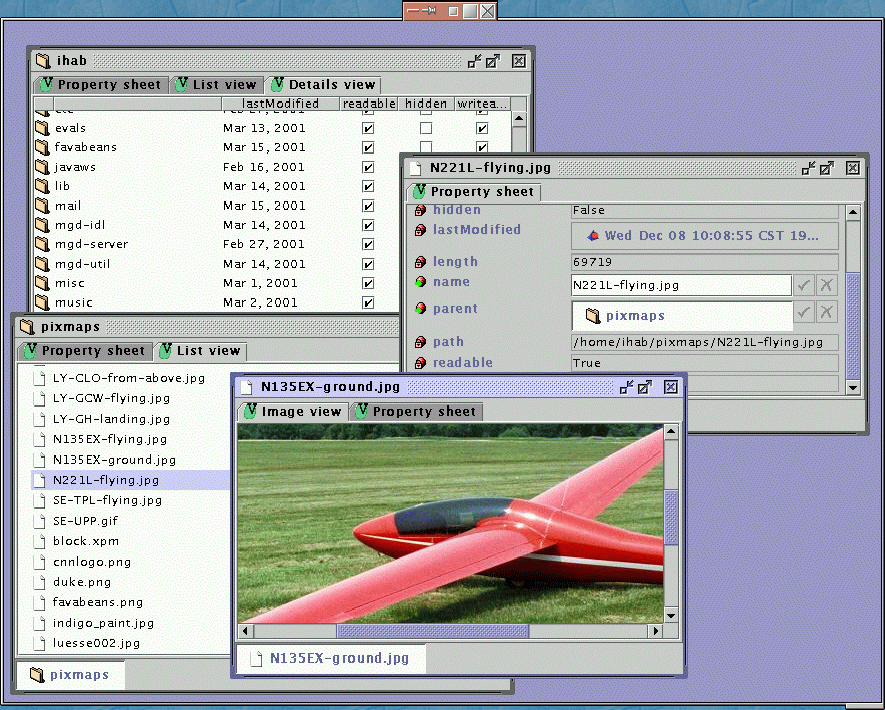The image size is (885, 710).
Task: Click the icon beside the lastModified property
Action: point(420,230)
